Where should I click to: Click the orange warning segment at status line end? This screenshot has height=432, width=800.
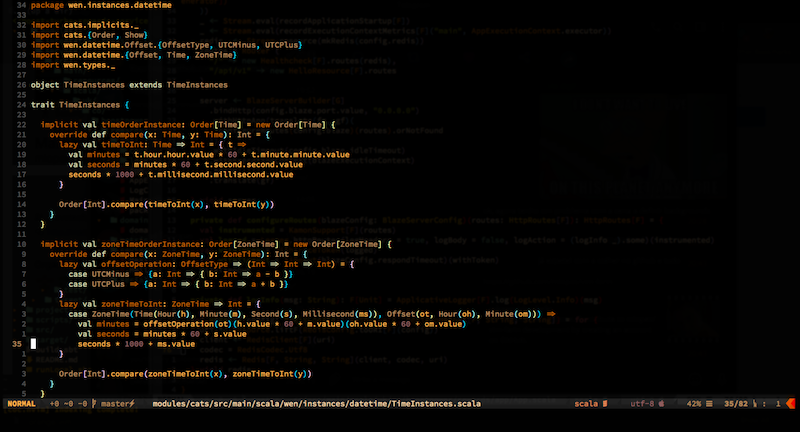point(791,403)
